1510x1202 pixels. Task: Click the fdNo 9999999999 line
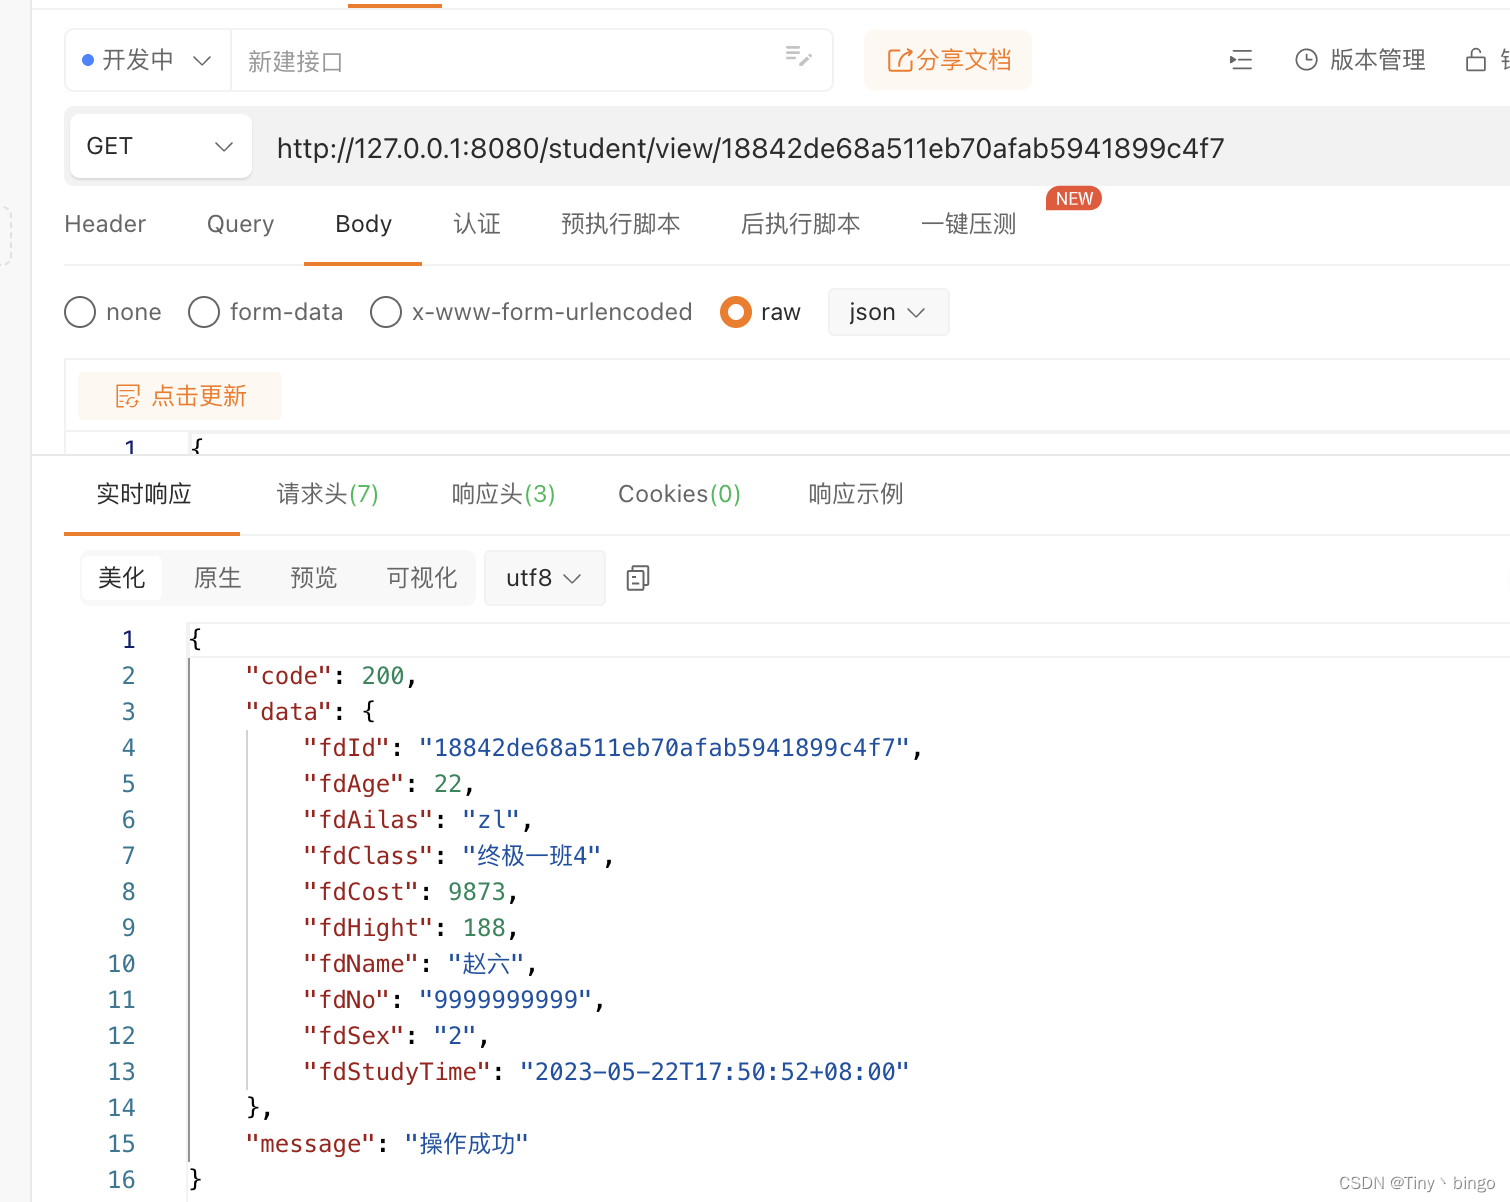point(454,1000)
